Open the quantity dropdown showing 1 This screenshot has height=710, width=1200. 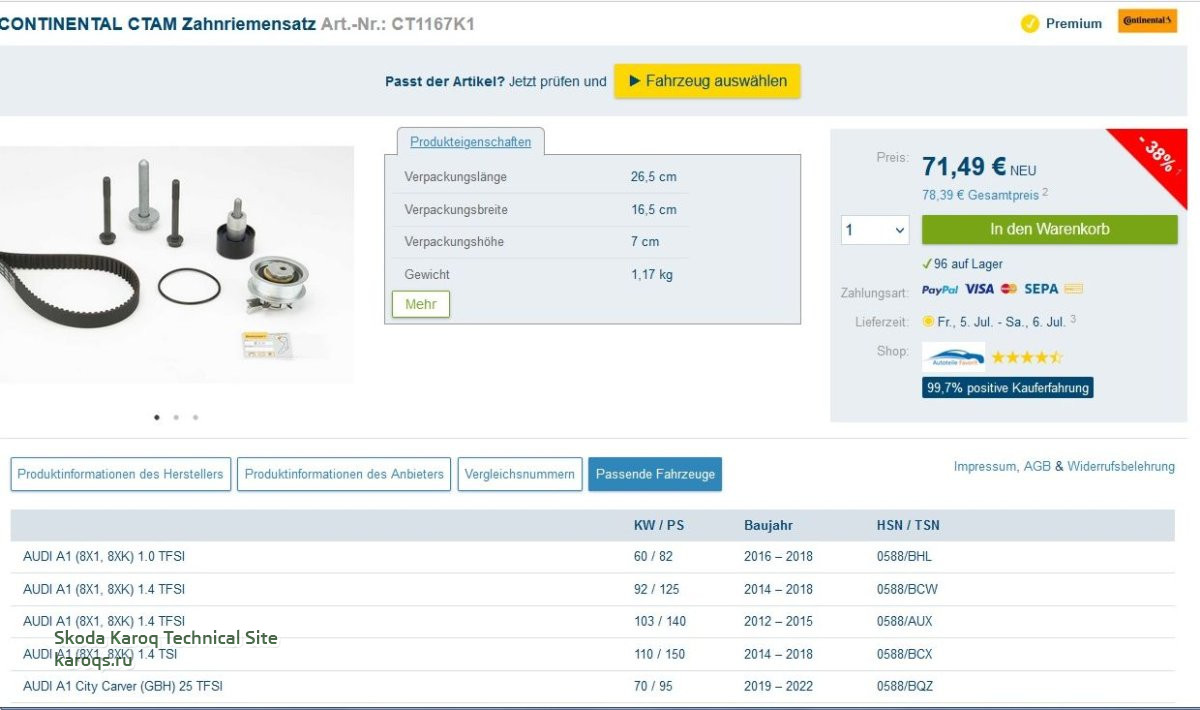[875, 230]
